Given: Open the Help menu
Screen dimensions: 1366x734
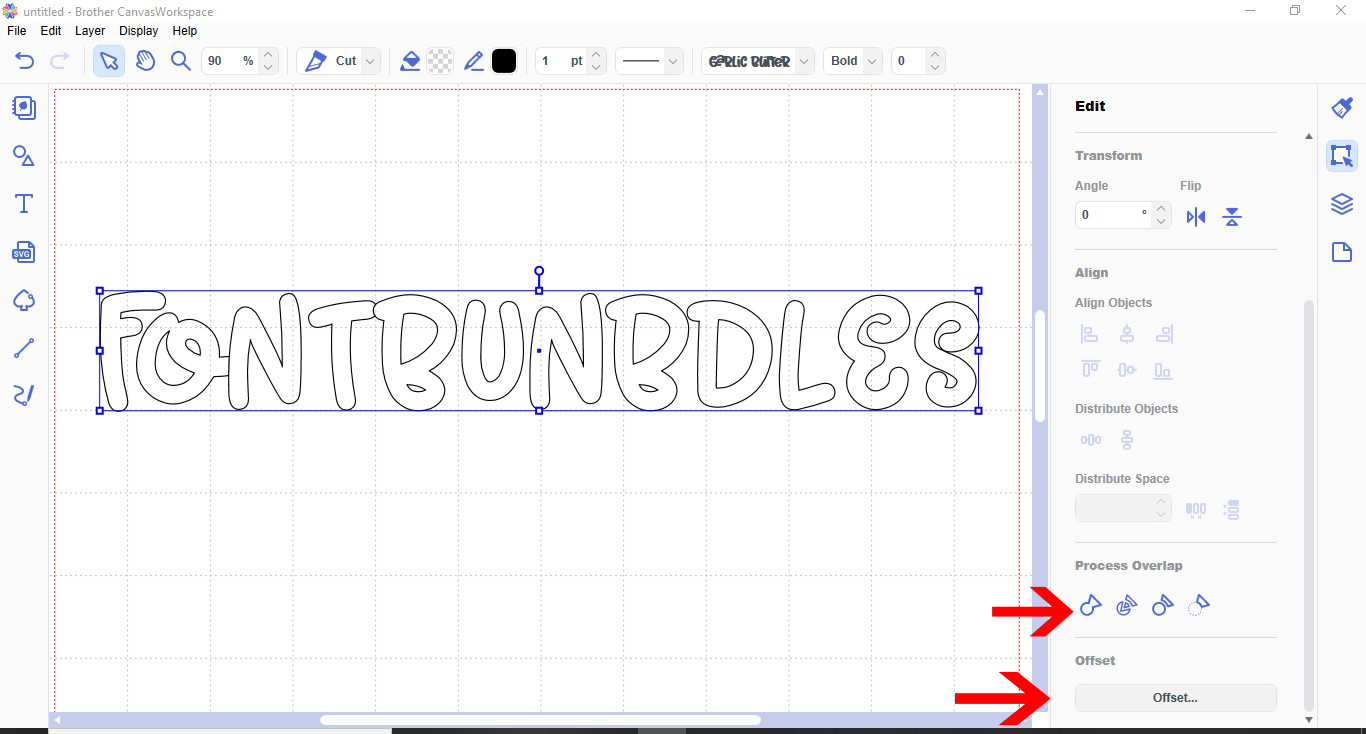Looking at the screenshot, I should click(x=185, y=31).
